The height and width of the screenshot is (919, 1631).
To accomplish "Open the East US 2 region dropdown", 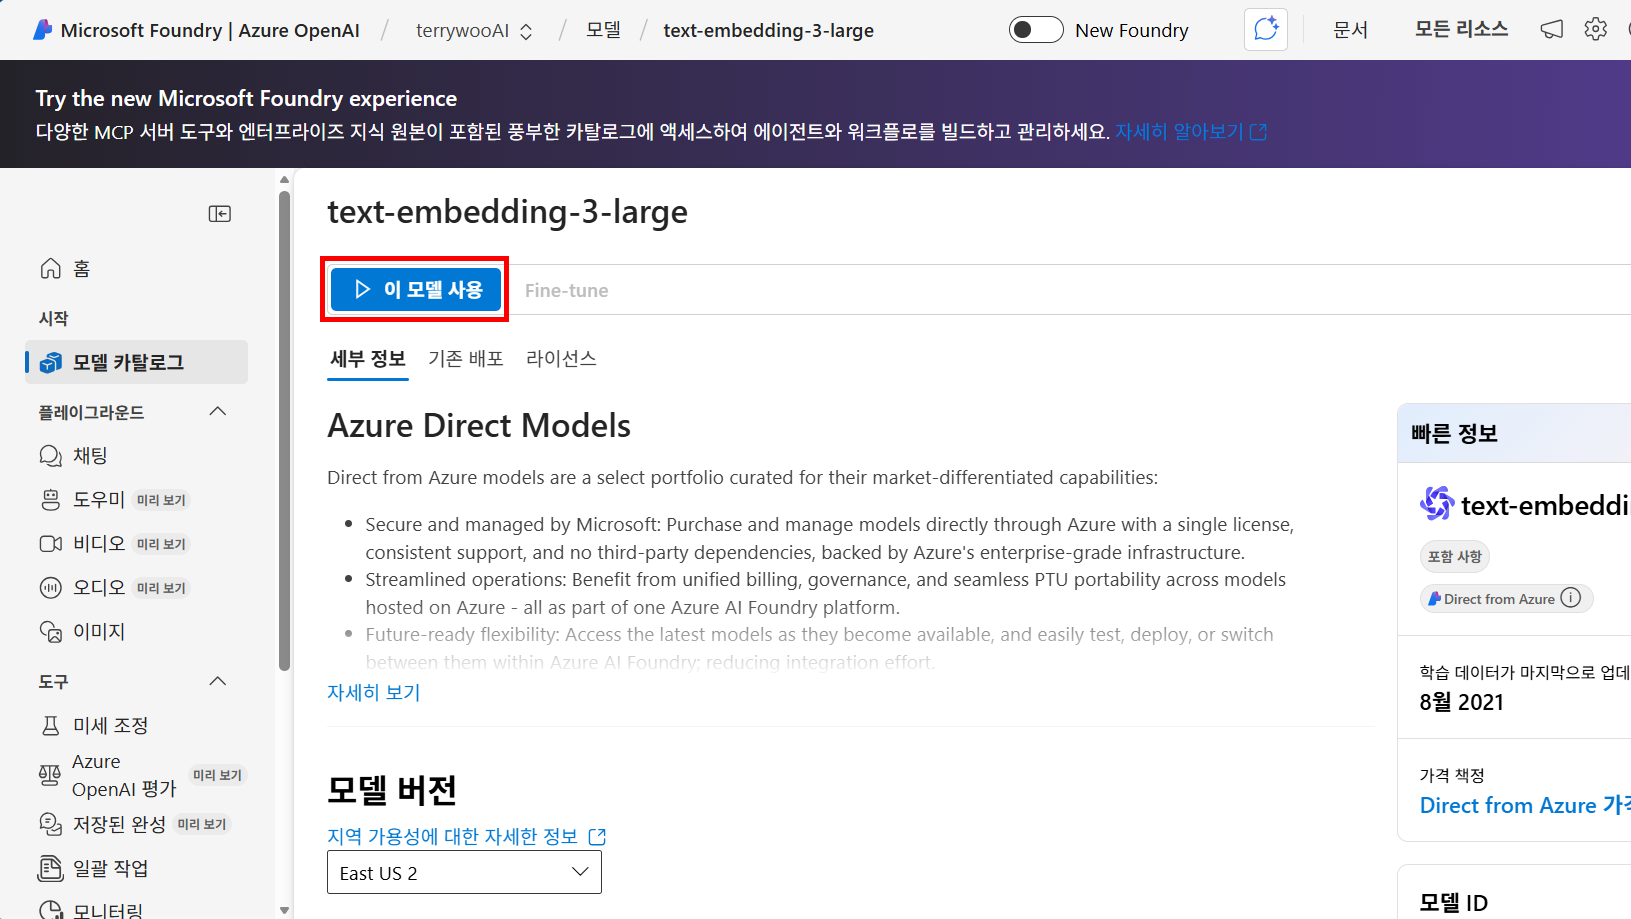I will click(464, 873).
